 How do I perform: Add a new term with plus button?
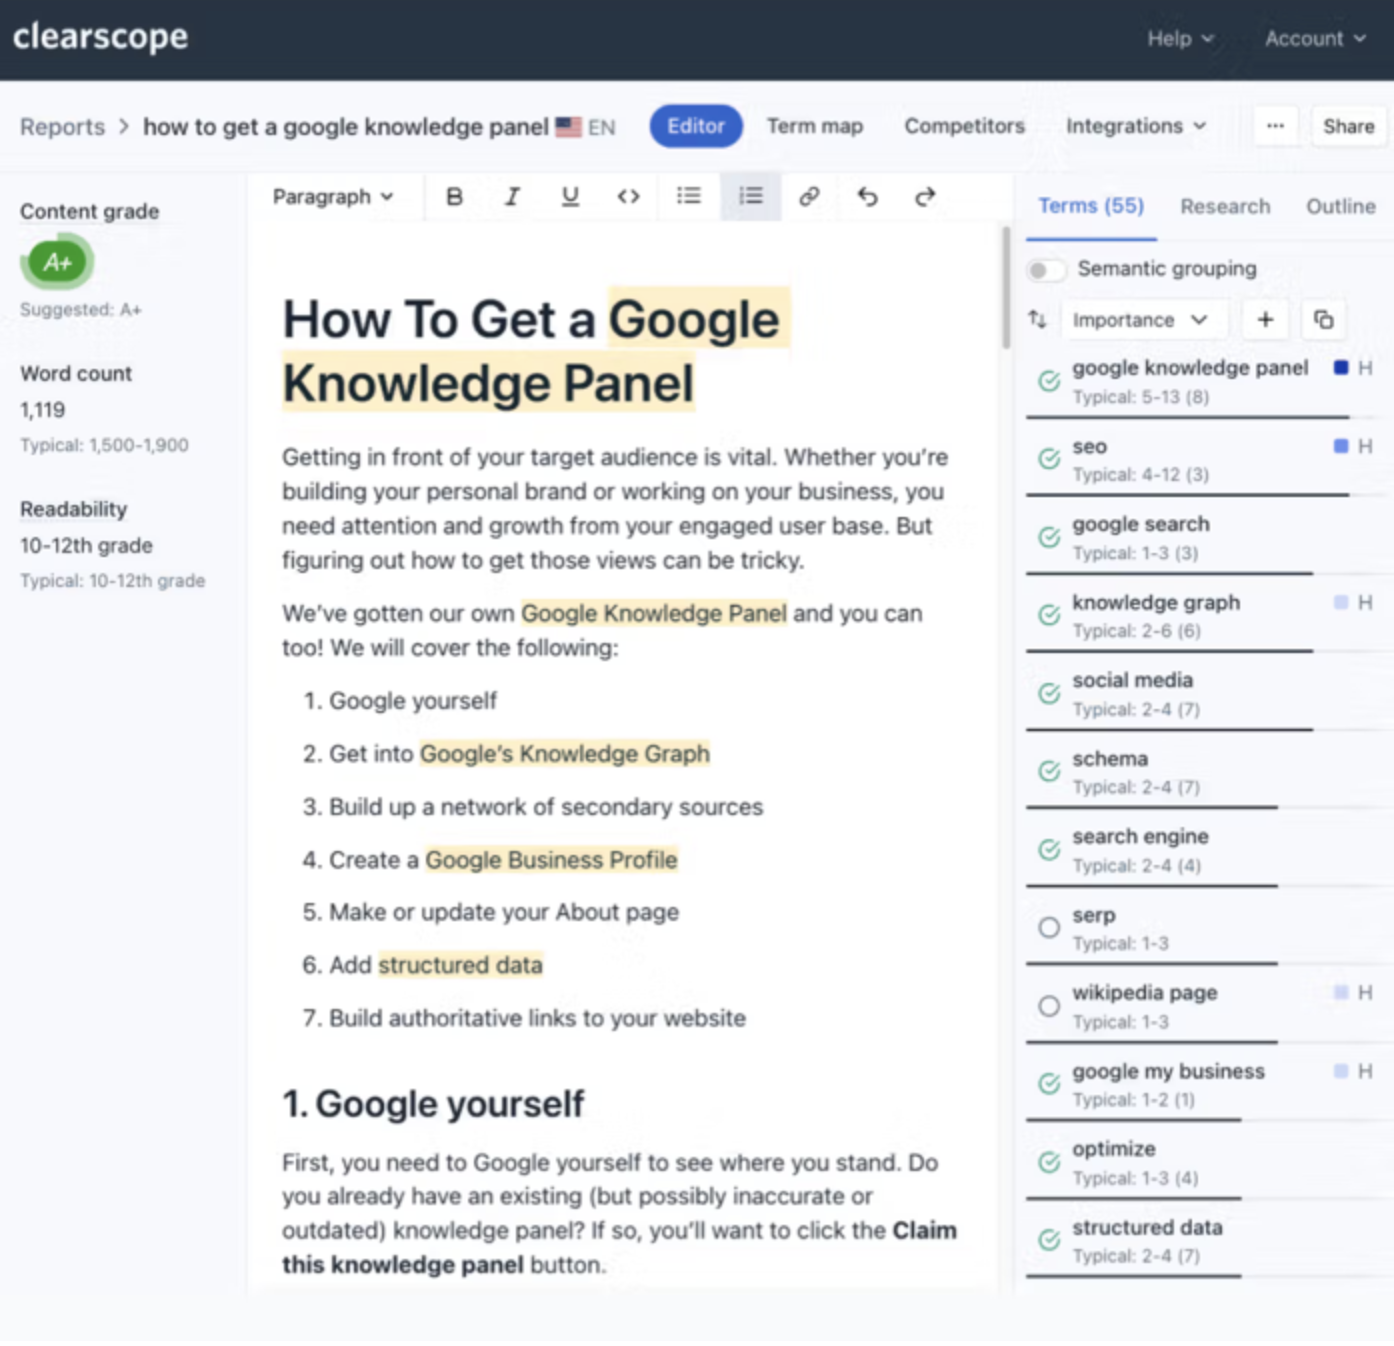point(1265,320)
